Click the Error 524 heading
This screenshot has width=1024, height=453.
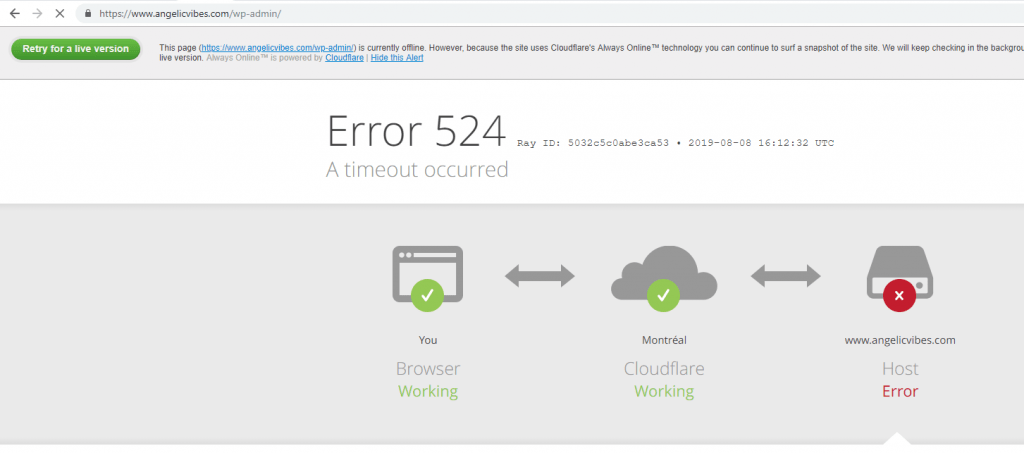coord(416,131)
